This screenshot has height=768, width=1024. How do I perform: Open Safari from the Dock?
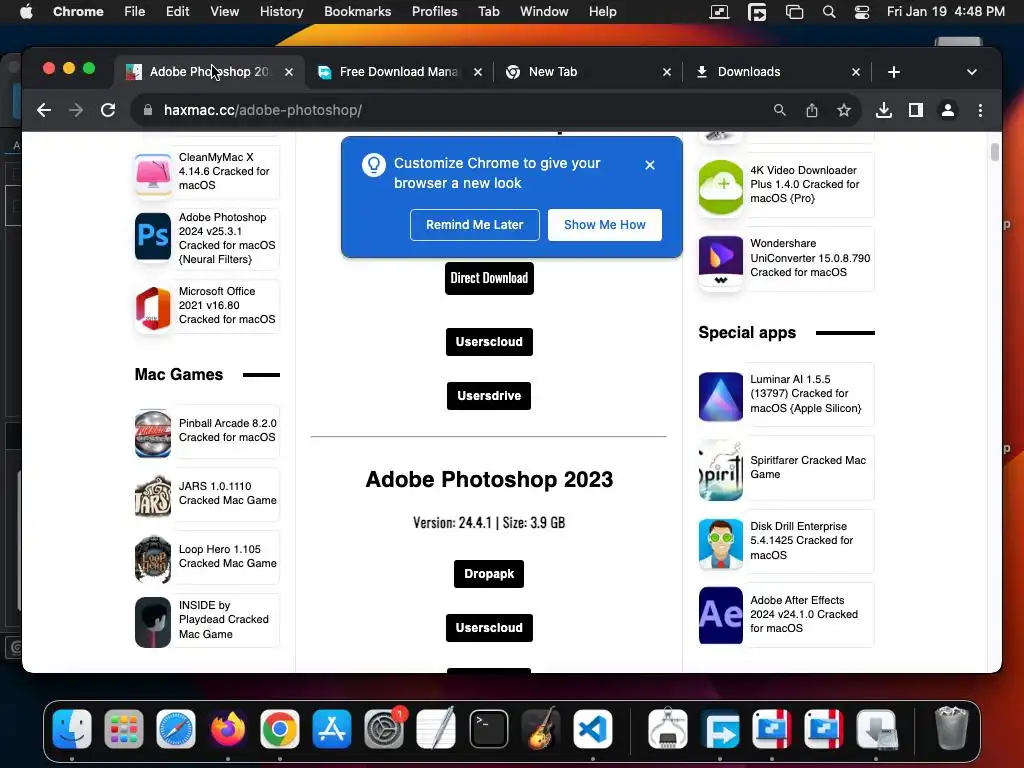[176, 729]
